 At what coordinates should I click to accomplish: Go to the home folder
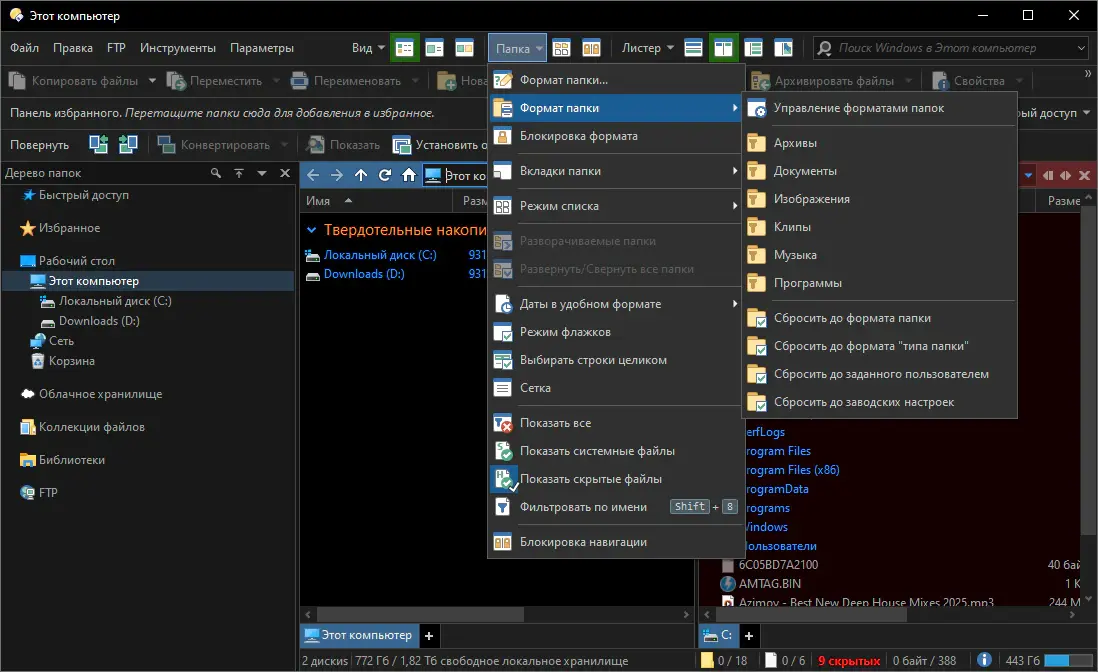pyautogui.click(x=409, y=175)
